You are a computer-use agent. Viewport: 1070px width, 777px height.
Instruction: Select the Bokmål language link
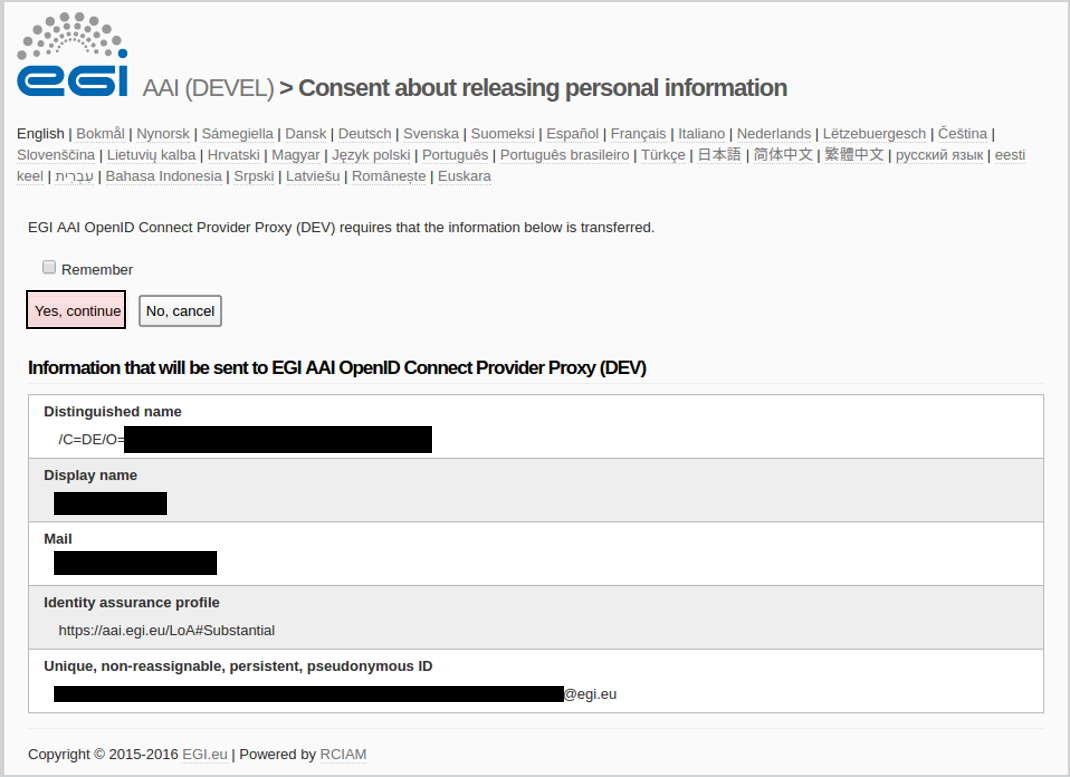click(100, 134)
